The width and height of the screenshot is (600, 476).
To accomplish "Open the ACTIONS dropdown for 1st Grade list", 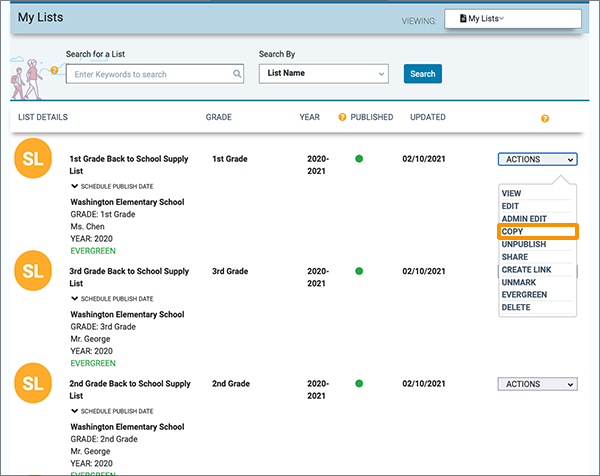I will (x=538, y=159).
